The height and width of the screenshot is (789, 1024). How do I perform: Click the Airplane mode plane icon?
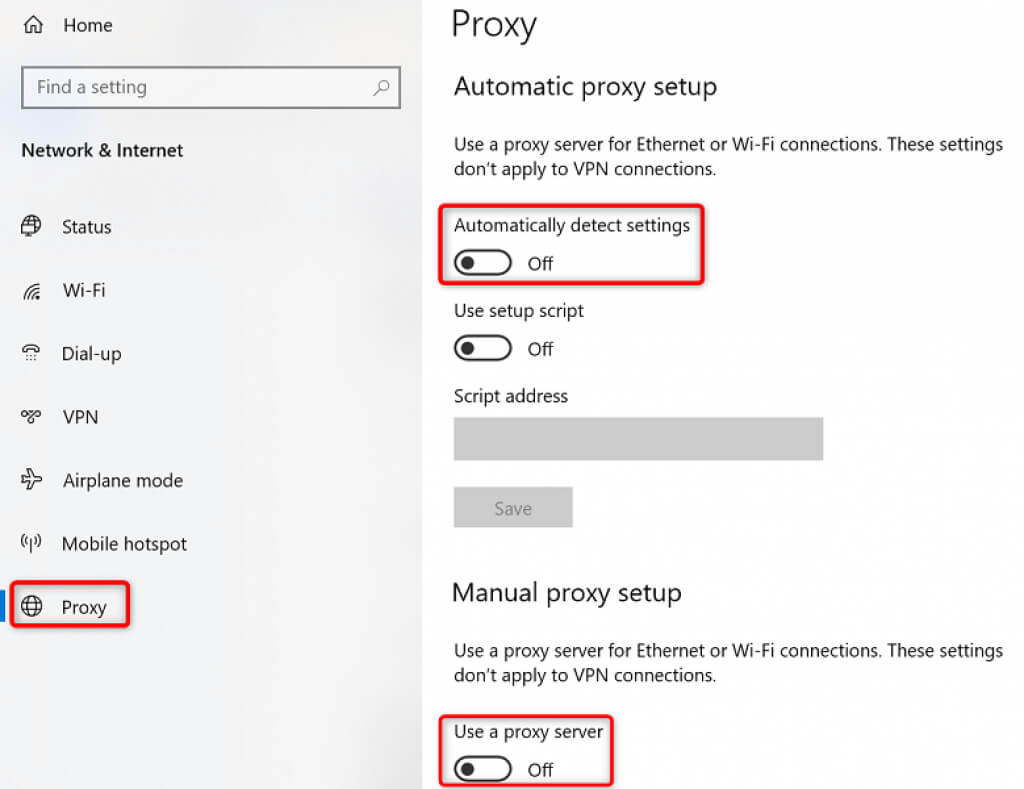point(31,480)
